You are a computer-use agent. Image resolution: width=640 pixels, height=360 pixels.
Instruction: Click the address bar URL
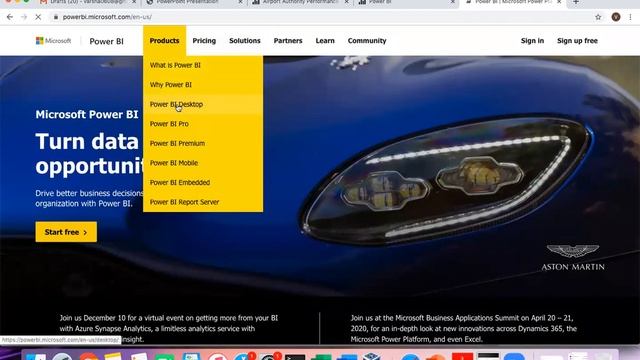pyautogui.click(x=107, y=17)
